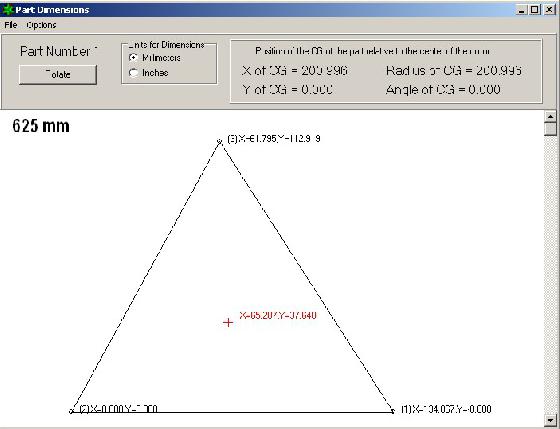Click the triangle top vertex point (3)

(219, 142)
